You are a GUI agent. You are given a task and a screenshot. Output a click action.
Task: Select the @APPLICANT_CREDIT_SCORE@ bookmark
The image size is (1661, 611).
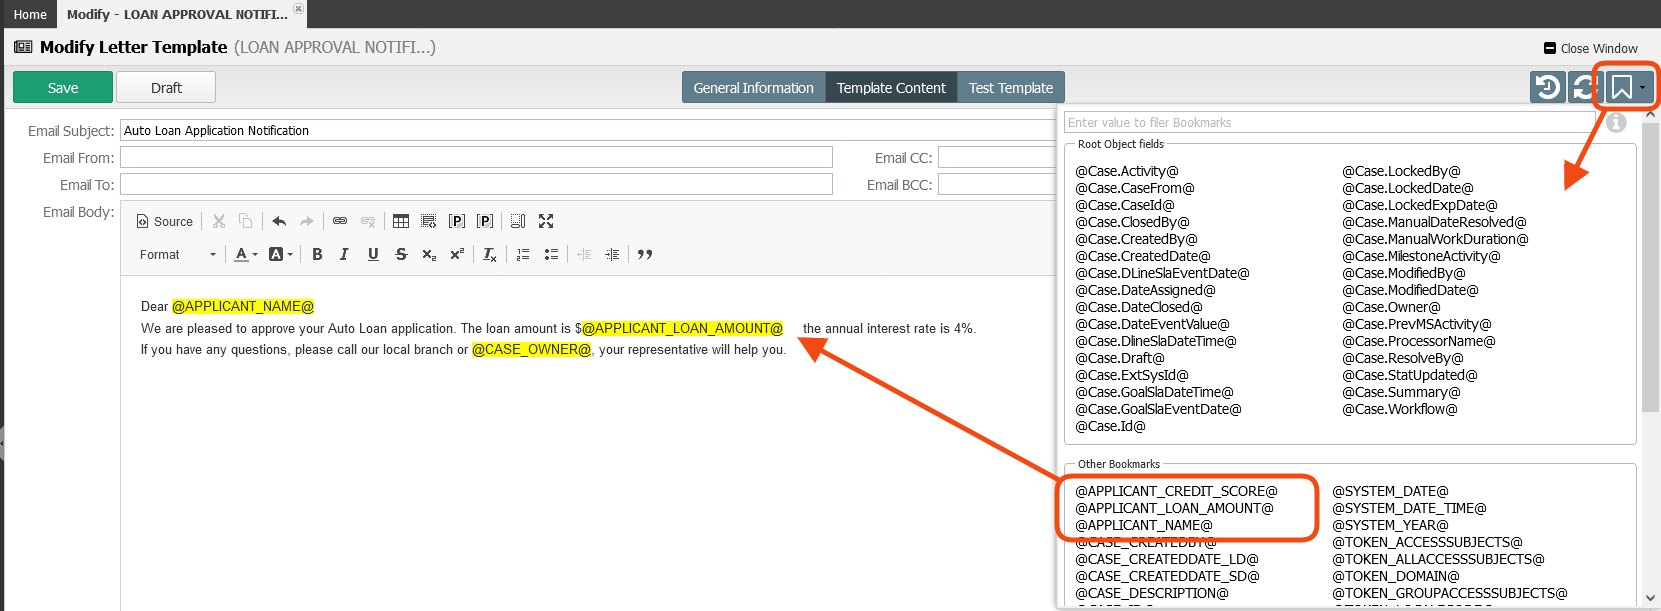1176,491
